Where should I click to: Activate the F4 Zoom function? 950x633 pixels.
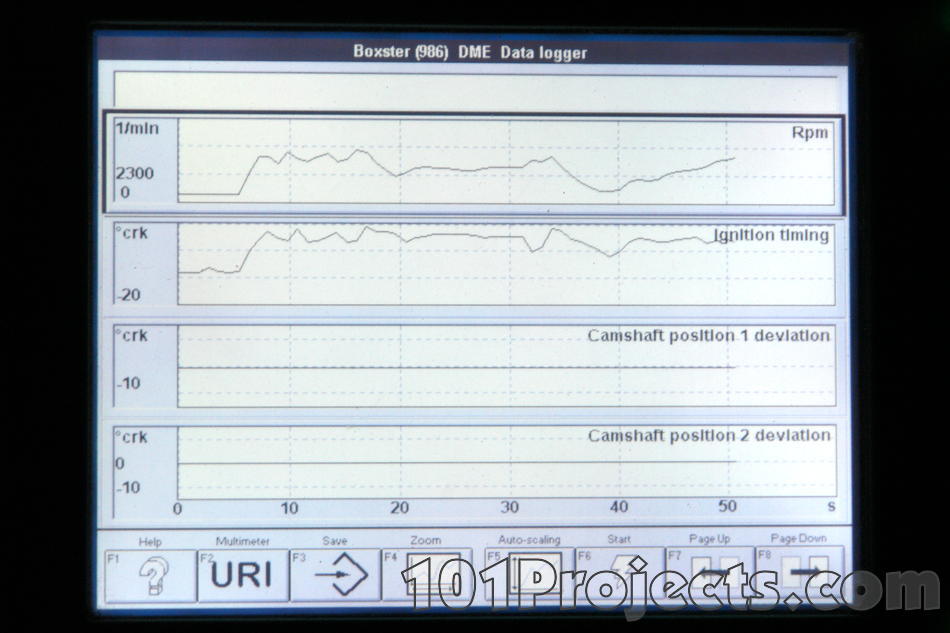coord(427,574)
